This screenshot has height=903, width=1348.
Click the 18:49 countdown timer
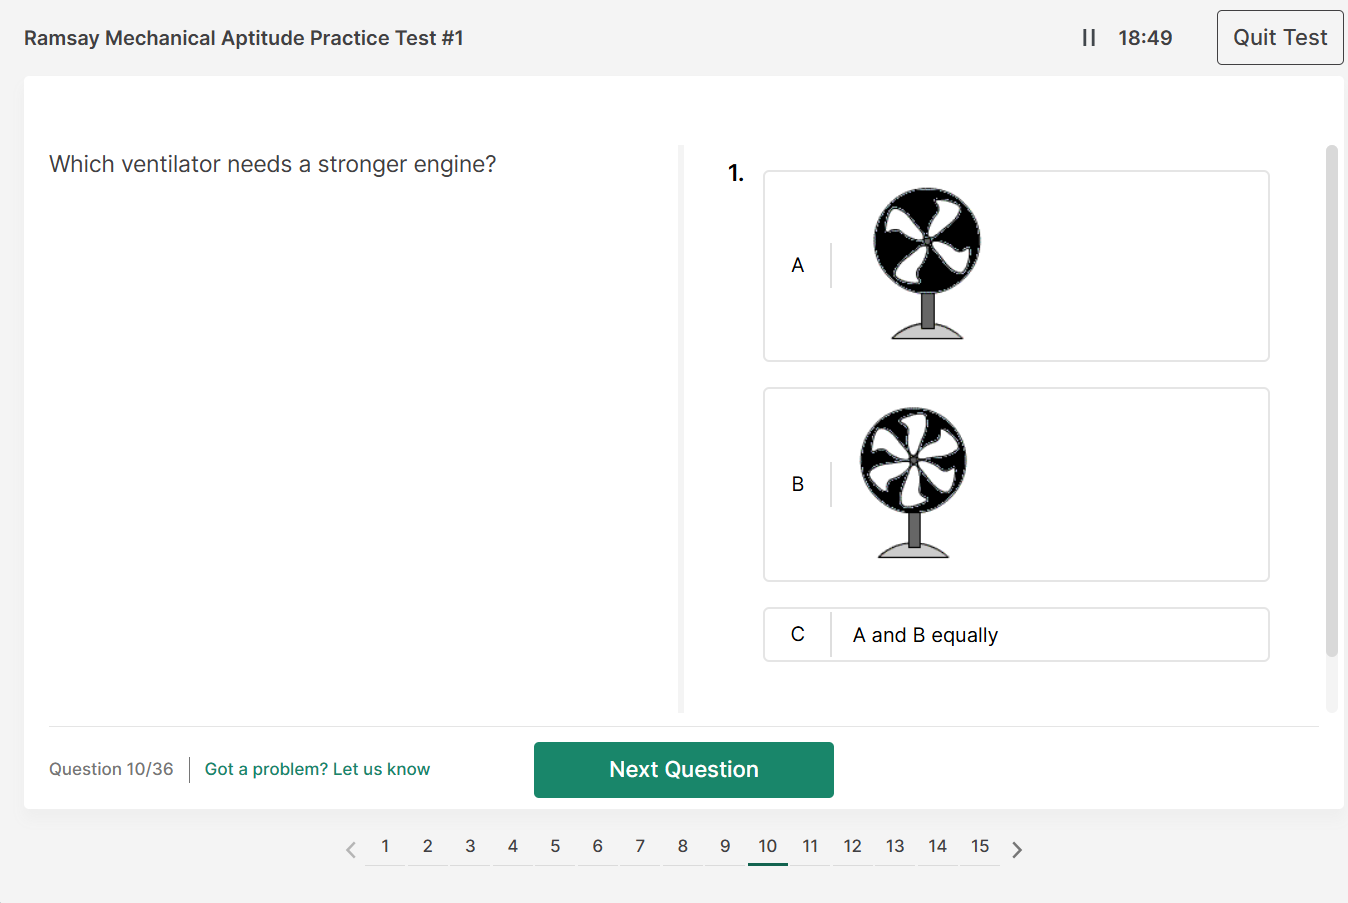tap(1145, 38)
